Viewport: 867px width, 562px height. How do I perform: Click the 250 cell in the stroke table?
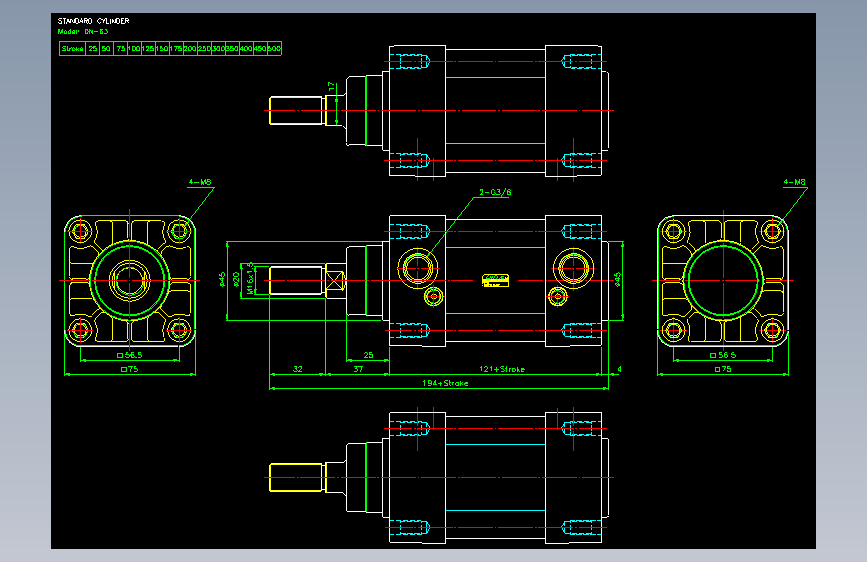(204, 49)
